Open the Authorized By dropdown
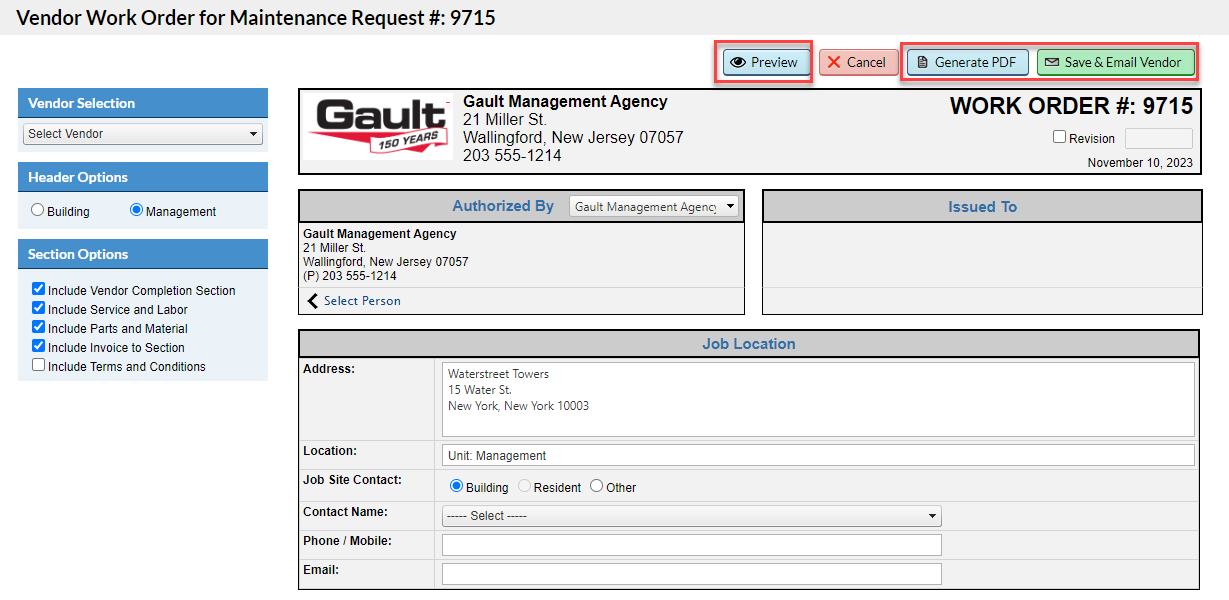This screenshot has height=600, width=1229. 654,206
